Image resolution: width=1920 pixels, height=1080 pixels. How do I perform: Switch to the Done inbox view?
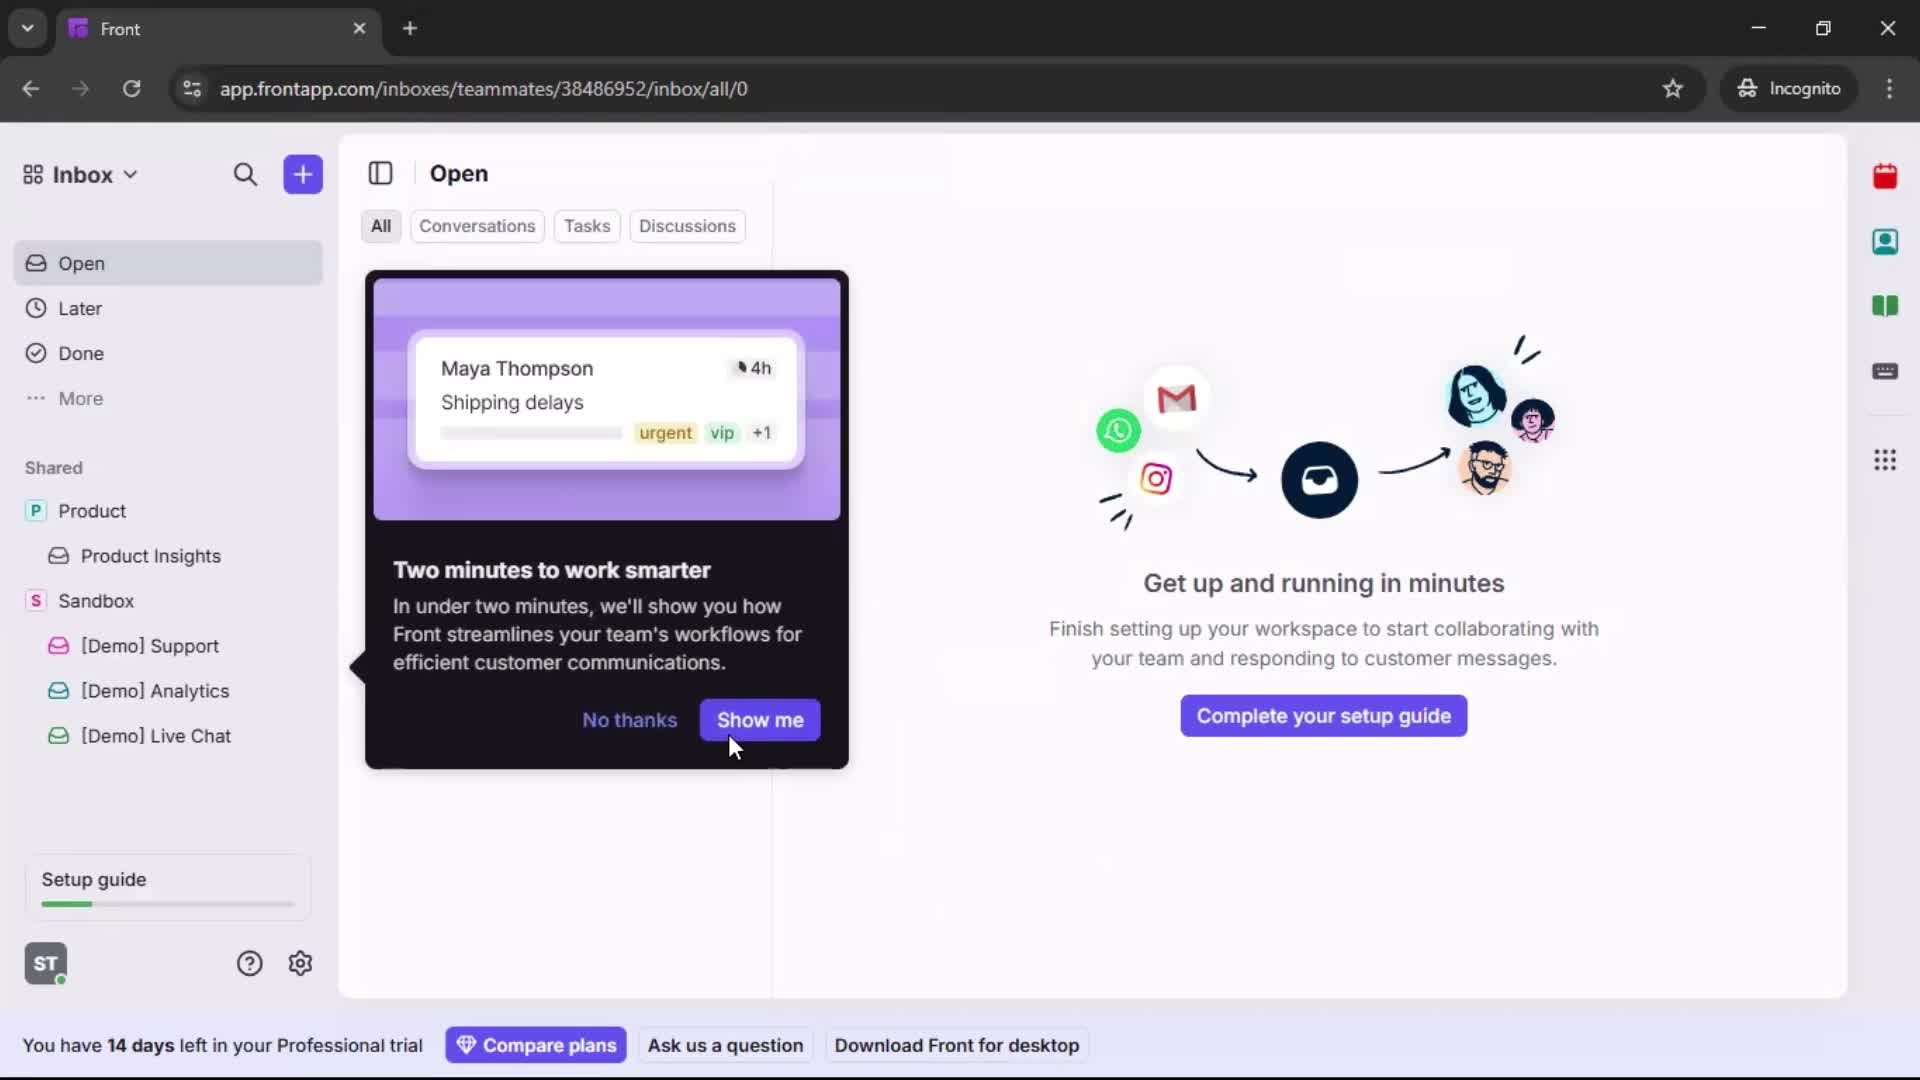tap(81, 353)
